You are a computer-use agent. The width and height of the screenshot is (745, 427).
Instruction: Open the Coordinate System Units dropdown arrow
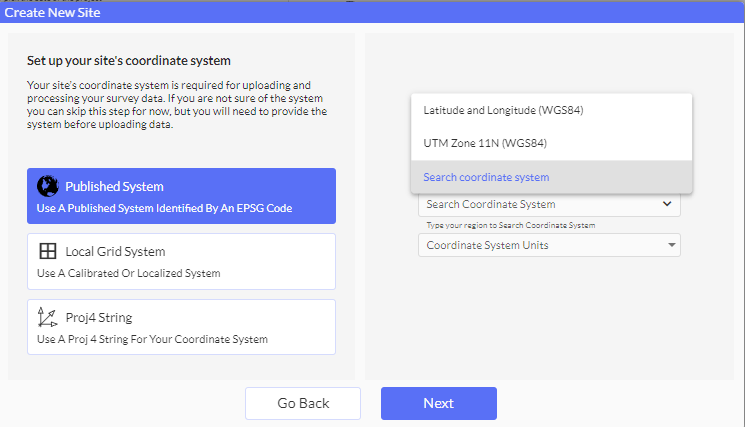pos(667,245)
